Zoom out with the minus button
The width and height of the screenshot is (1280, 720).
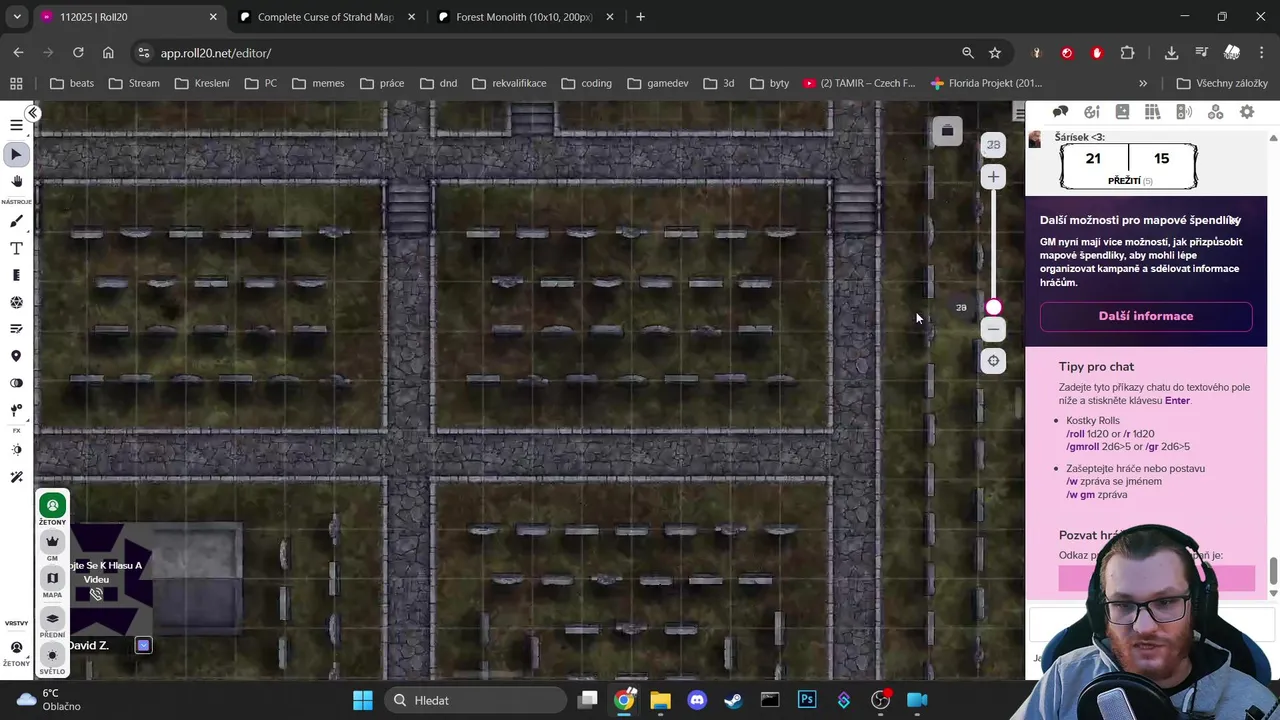pyautogui.click(x=993, y=329)
